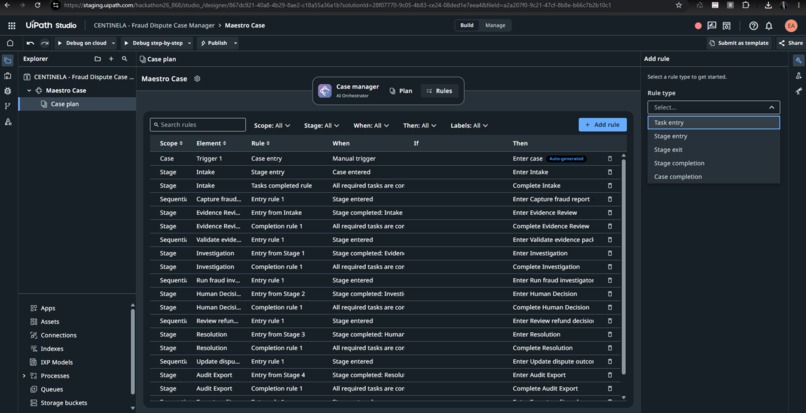This screenshot has width=806, height=413.
Task: Collapse the Maestro Case tree node
Action: 29,91
